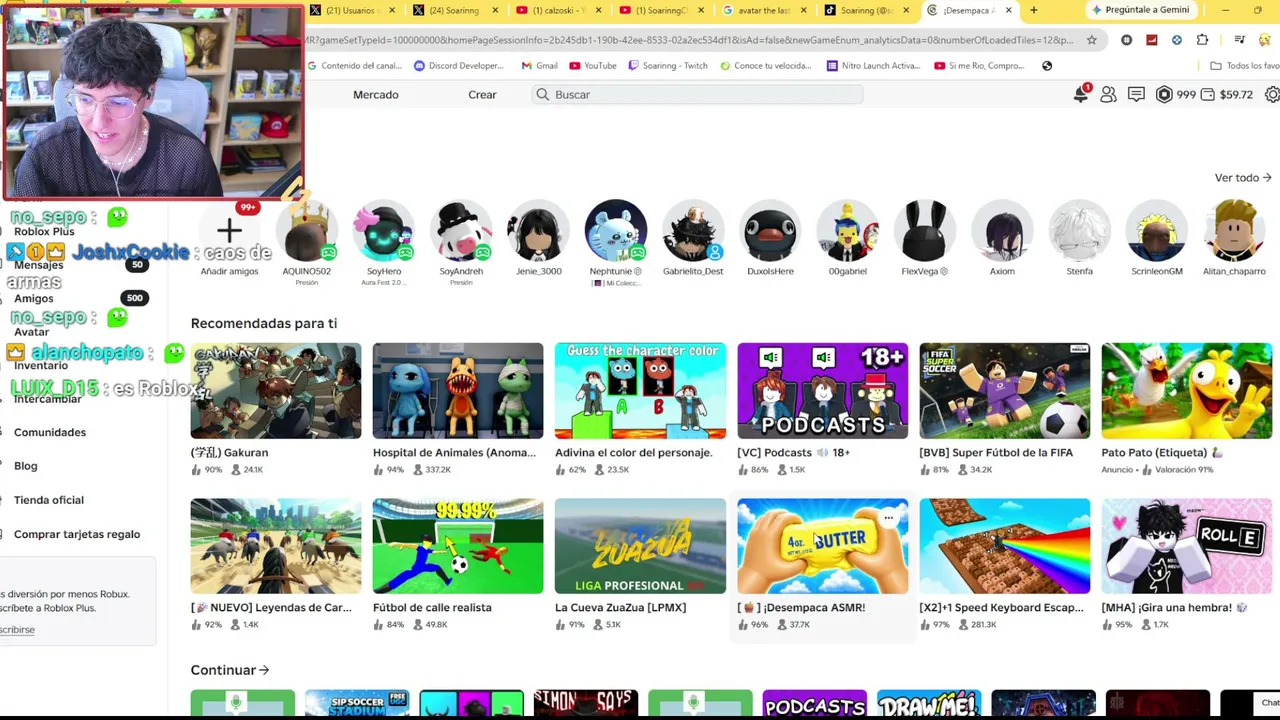This screenshot has height=720, width=1280.
Task: Focus the Buscar search field
Action: 697,94
